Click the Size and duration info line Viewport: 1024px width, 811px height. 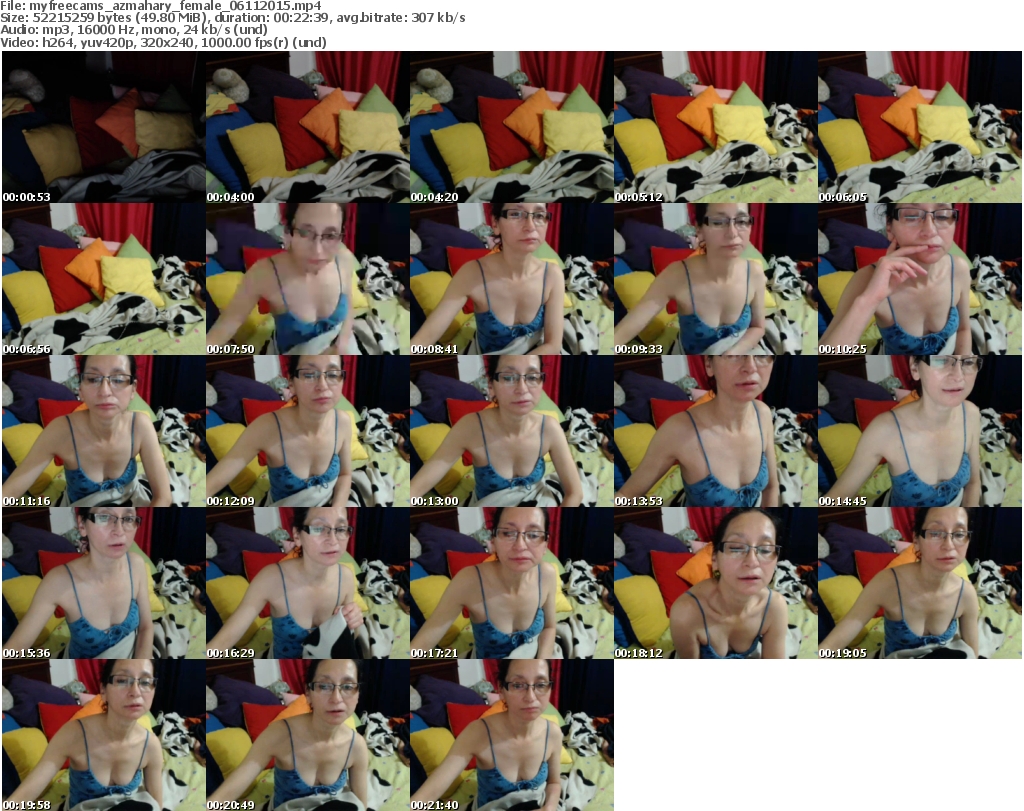tap(233, 18)
